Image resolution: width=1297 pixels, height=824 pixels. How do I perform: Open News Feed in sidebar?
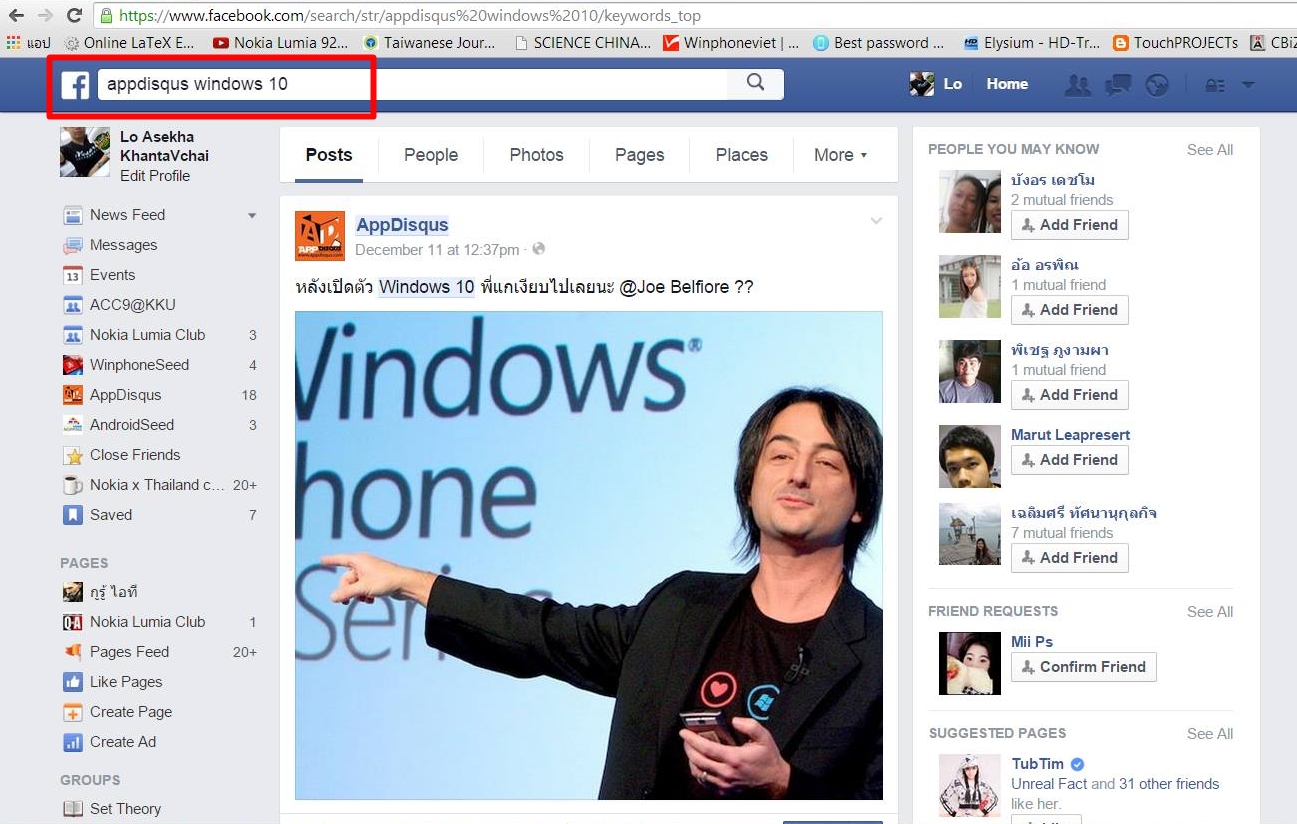(x=127, y=215)
